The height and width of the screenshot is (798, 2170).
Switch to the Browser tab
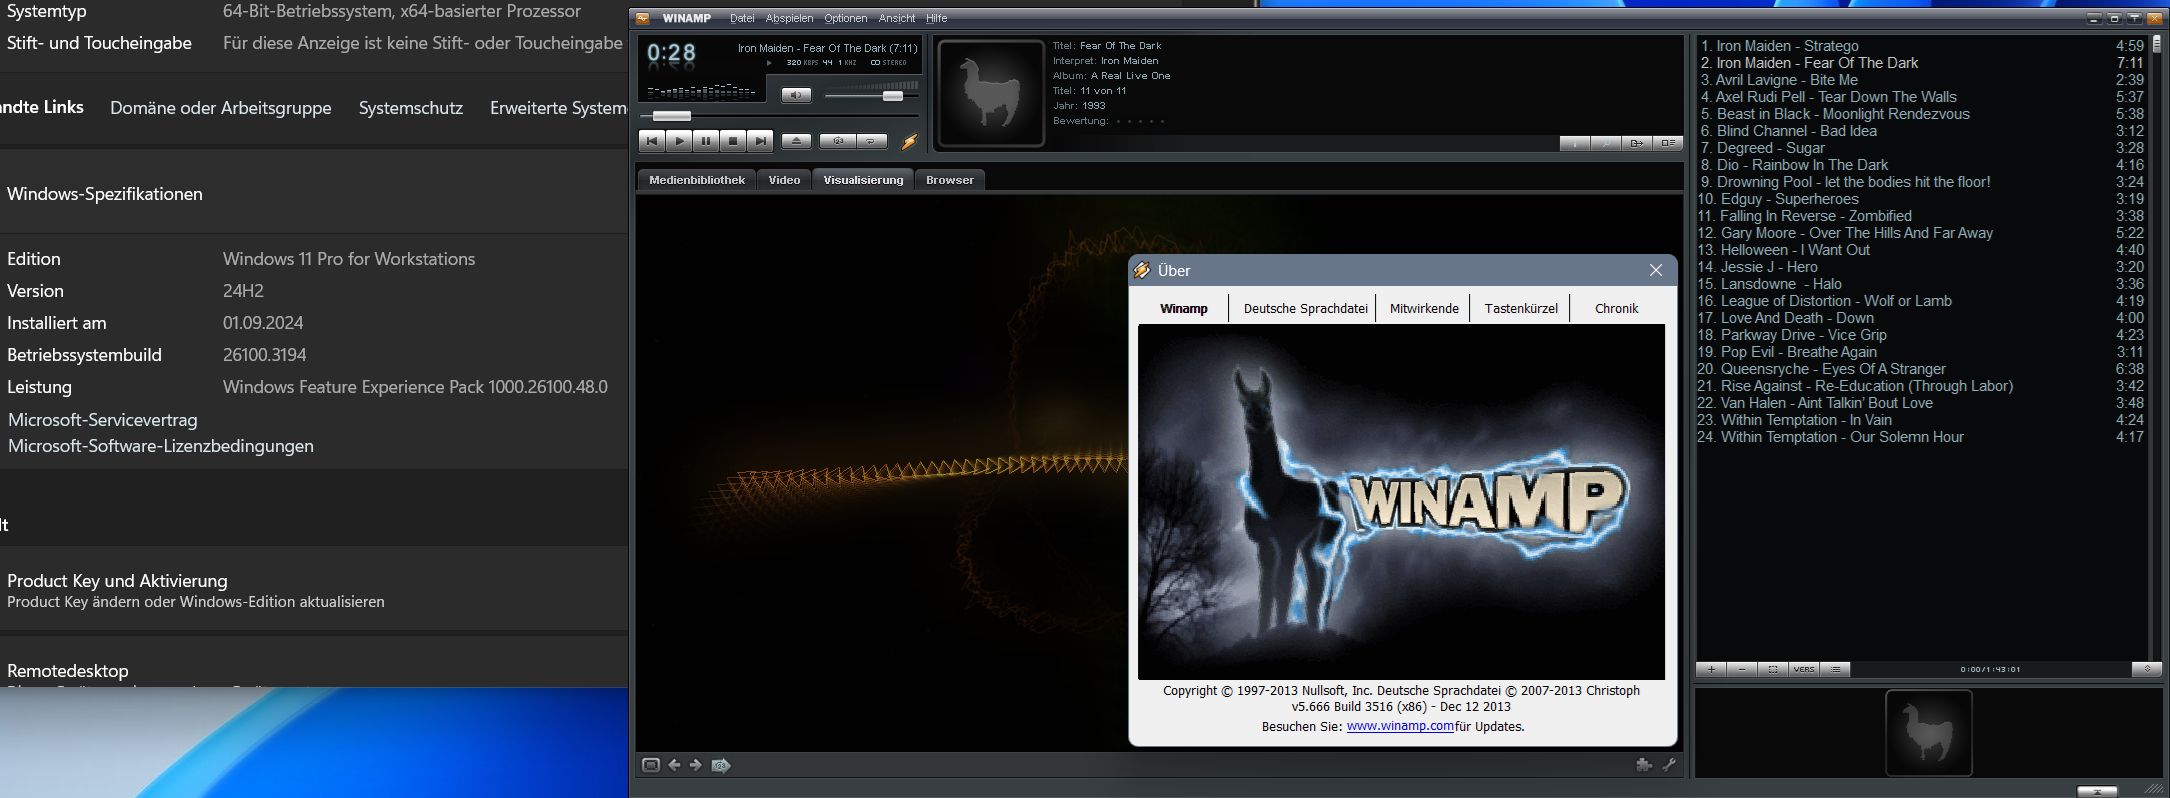coord(949,180)
